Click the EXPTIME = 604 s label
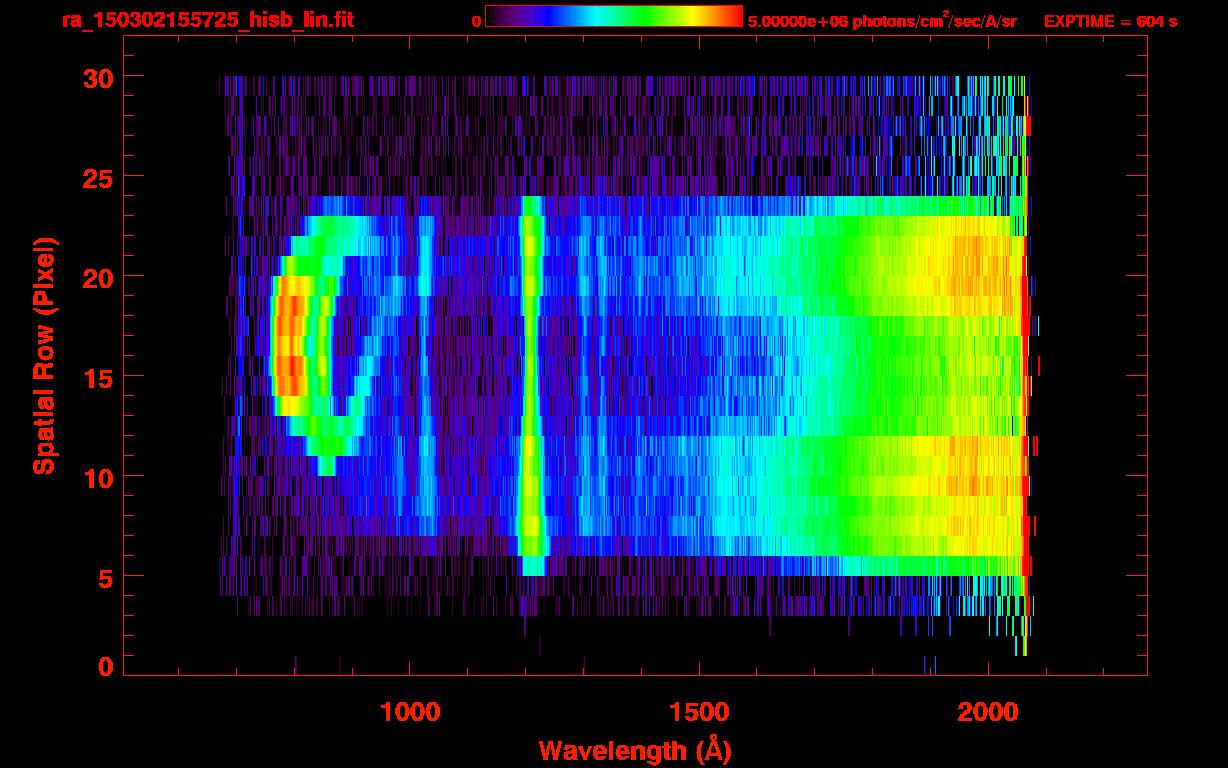Viewport: 1228px width, 768px height. [1110, 21]
